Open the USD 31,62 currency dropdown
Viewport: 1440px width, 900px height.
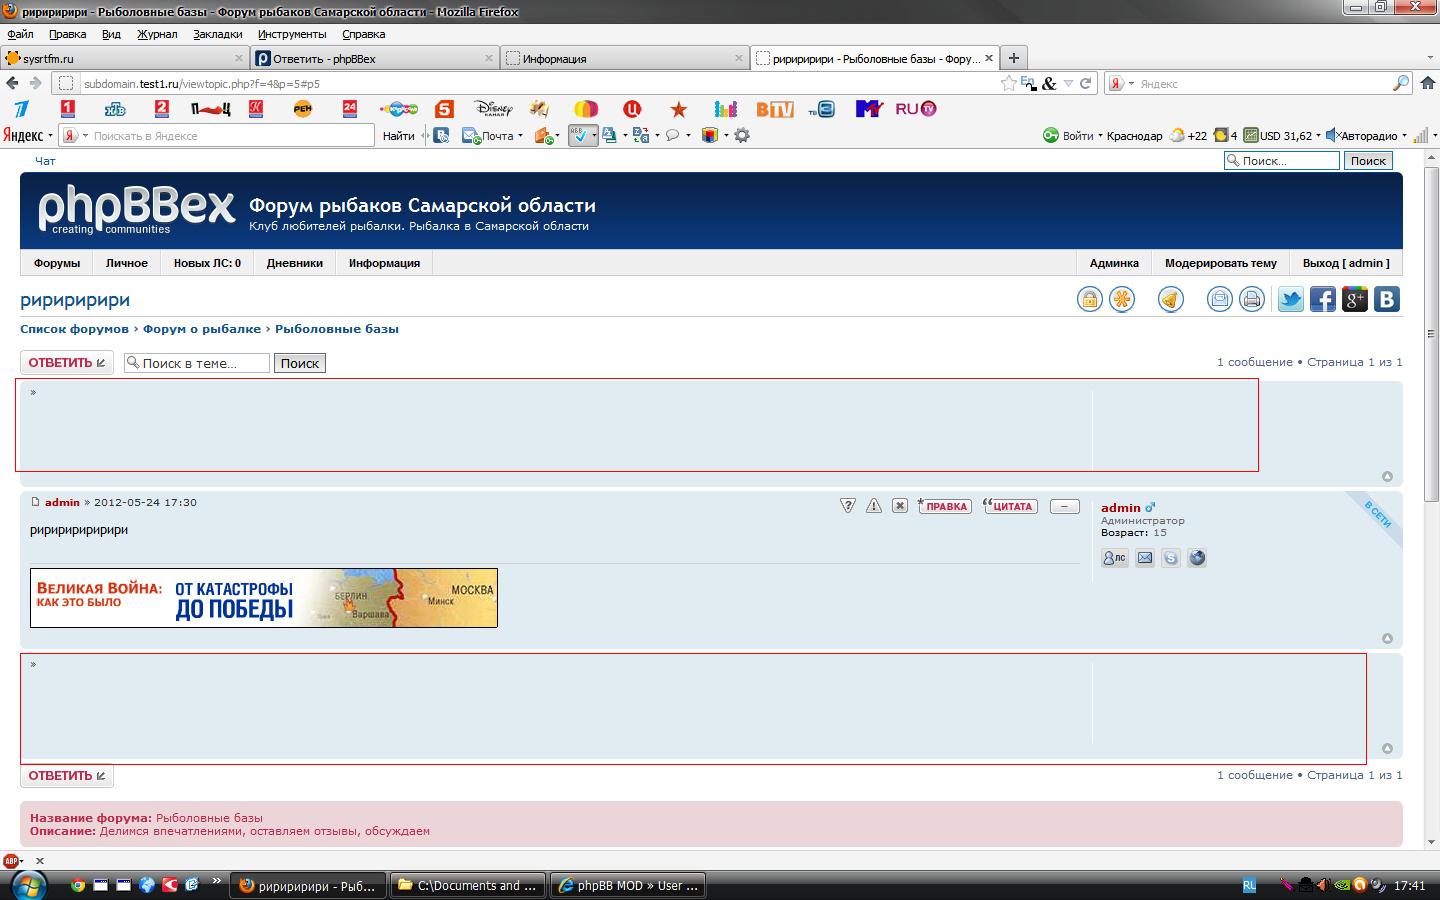coord(1317,136)
